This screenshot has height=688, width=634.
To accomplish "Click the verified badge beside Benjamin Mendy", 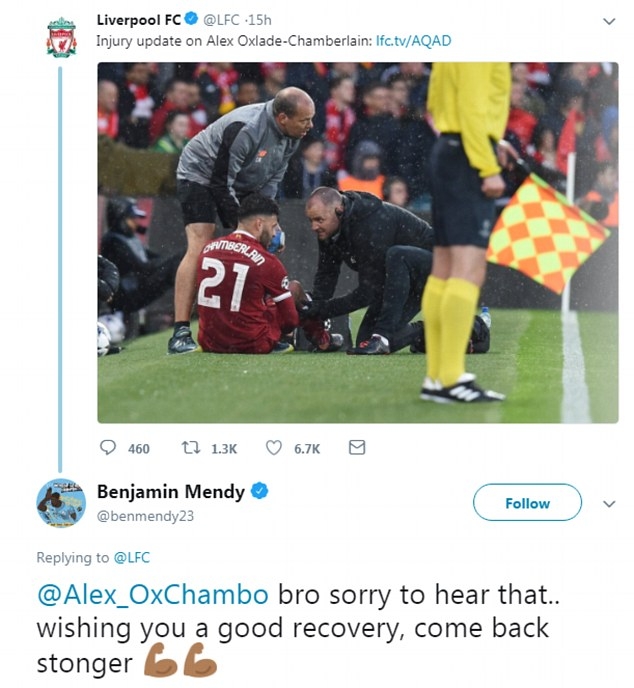I will click(258, 491).
